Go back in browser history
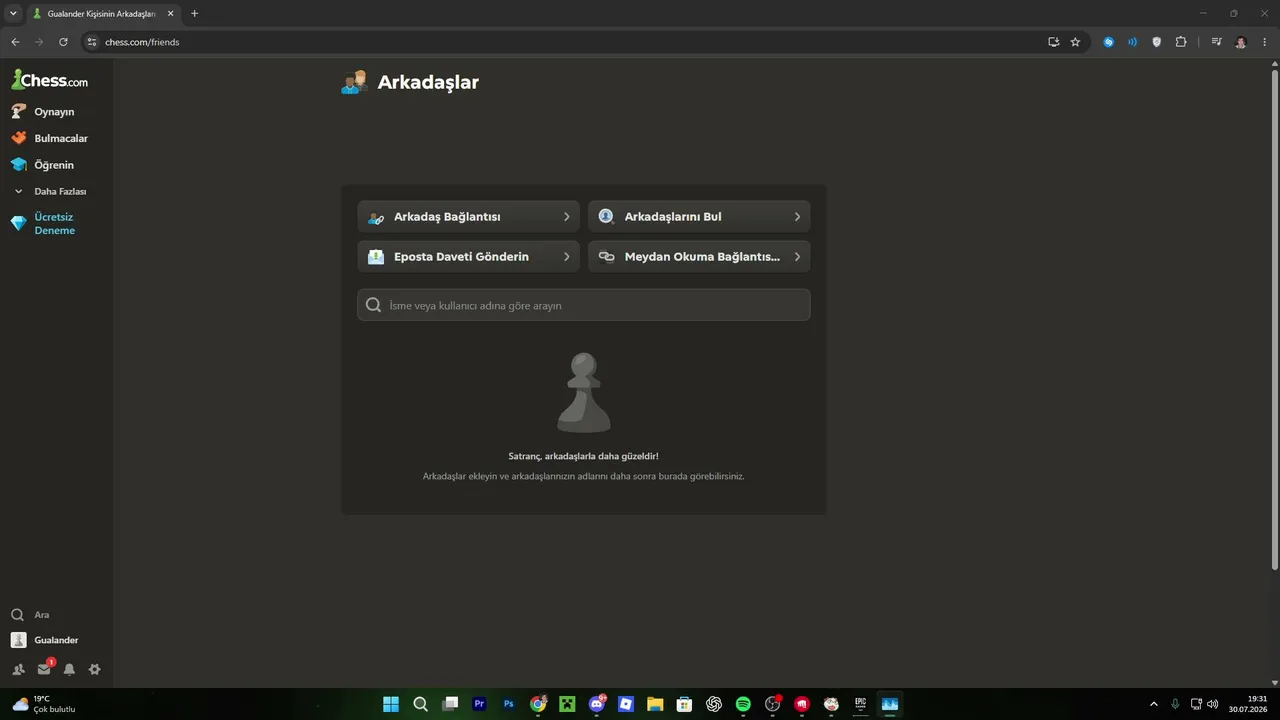Viewport: 1280px width, 720px height. point(15,42)
